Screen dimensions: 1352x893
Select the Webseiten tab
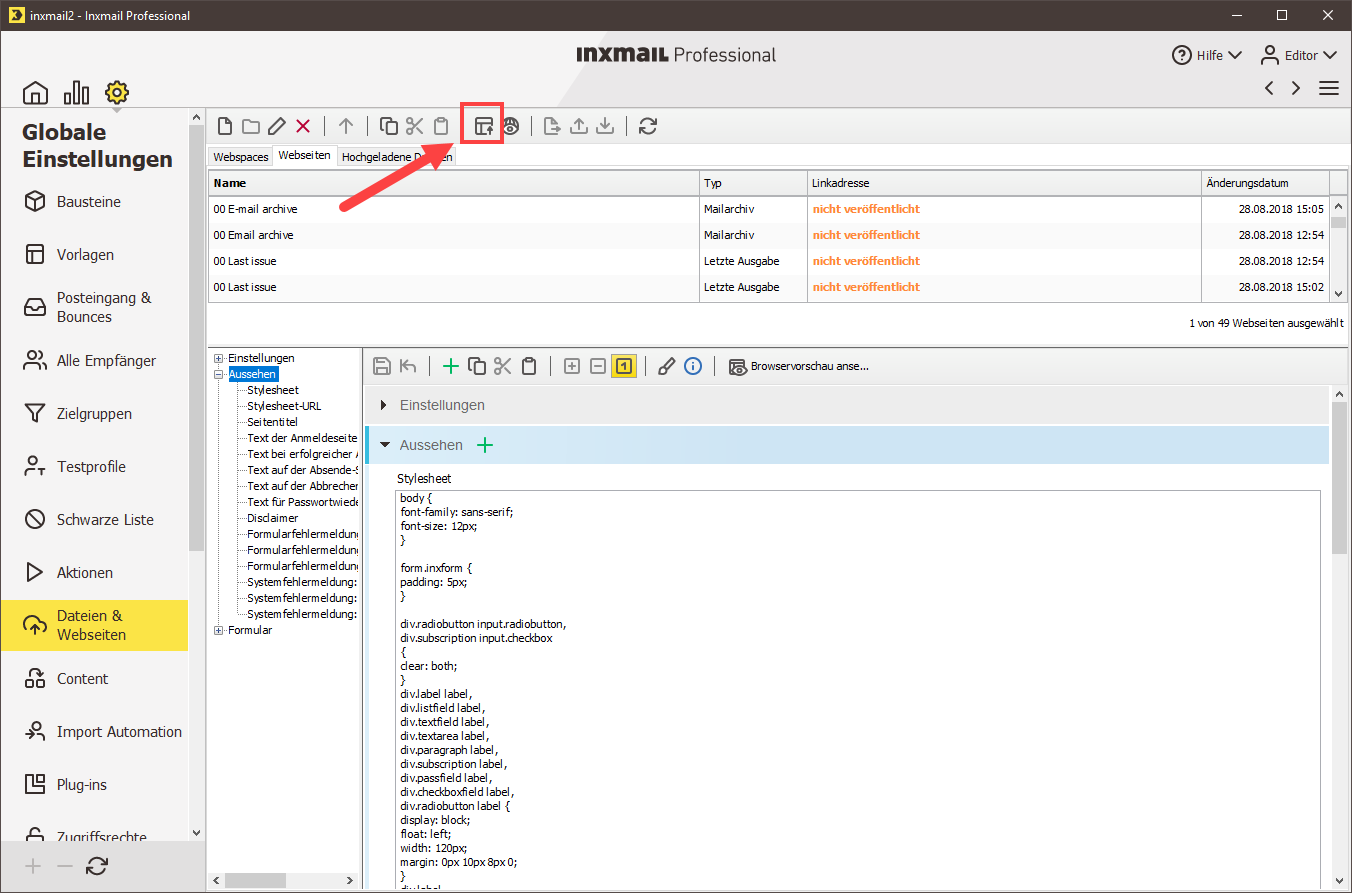304,155
